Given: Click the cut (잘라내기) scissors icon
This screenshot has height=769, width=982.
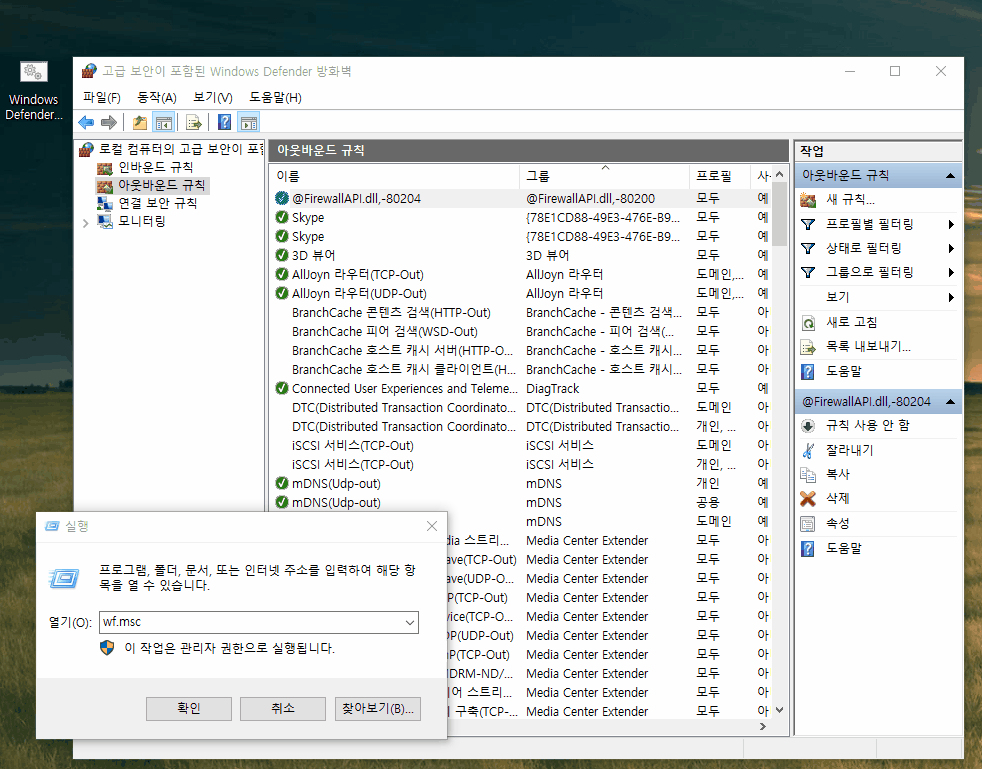Looking at the screenshot, I should pyautogui.click(x=809, y=450).
